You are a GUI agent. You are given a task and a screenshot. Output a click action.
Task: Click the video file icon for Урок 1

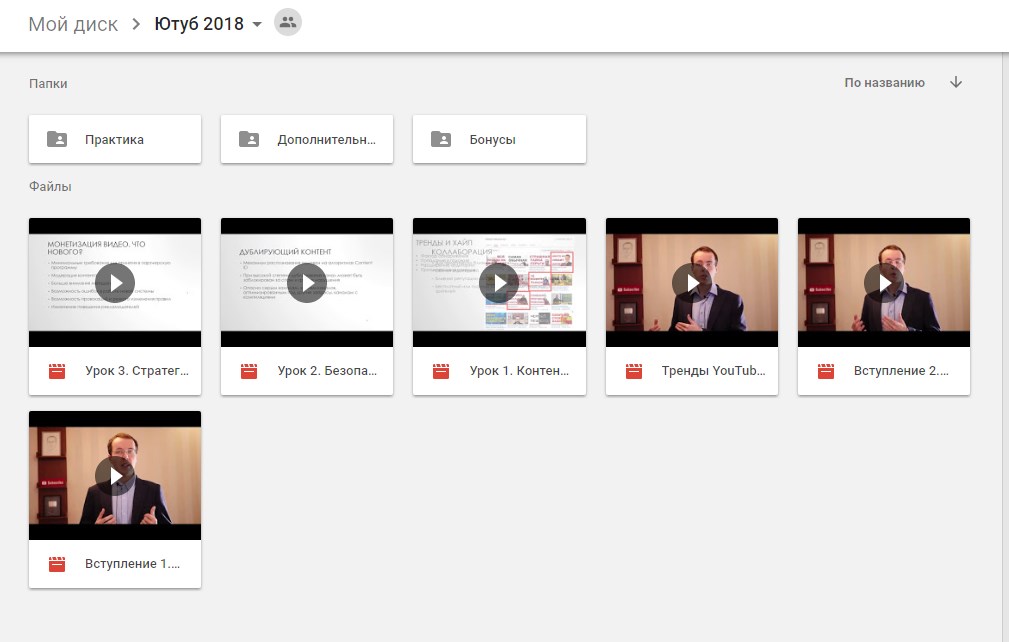441,371
